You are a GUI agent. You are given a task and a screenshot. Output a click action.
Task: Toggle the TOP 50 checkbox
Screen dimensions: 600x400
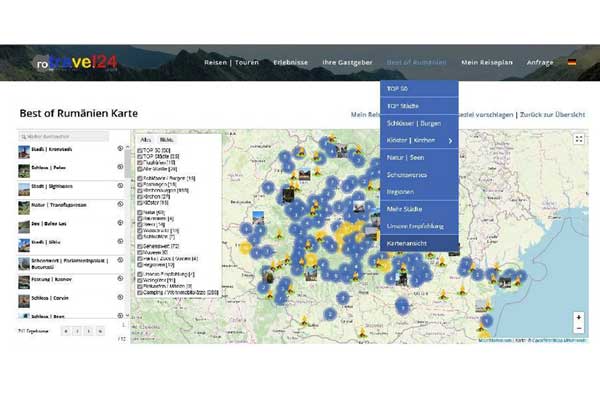coord(141,149)
